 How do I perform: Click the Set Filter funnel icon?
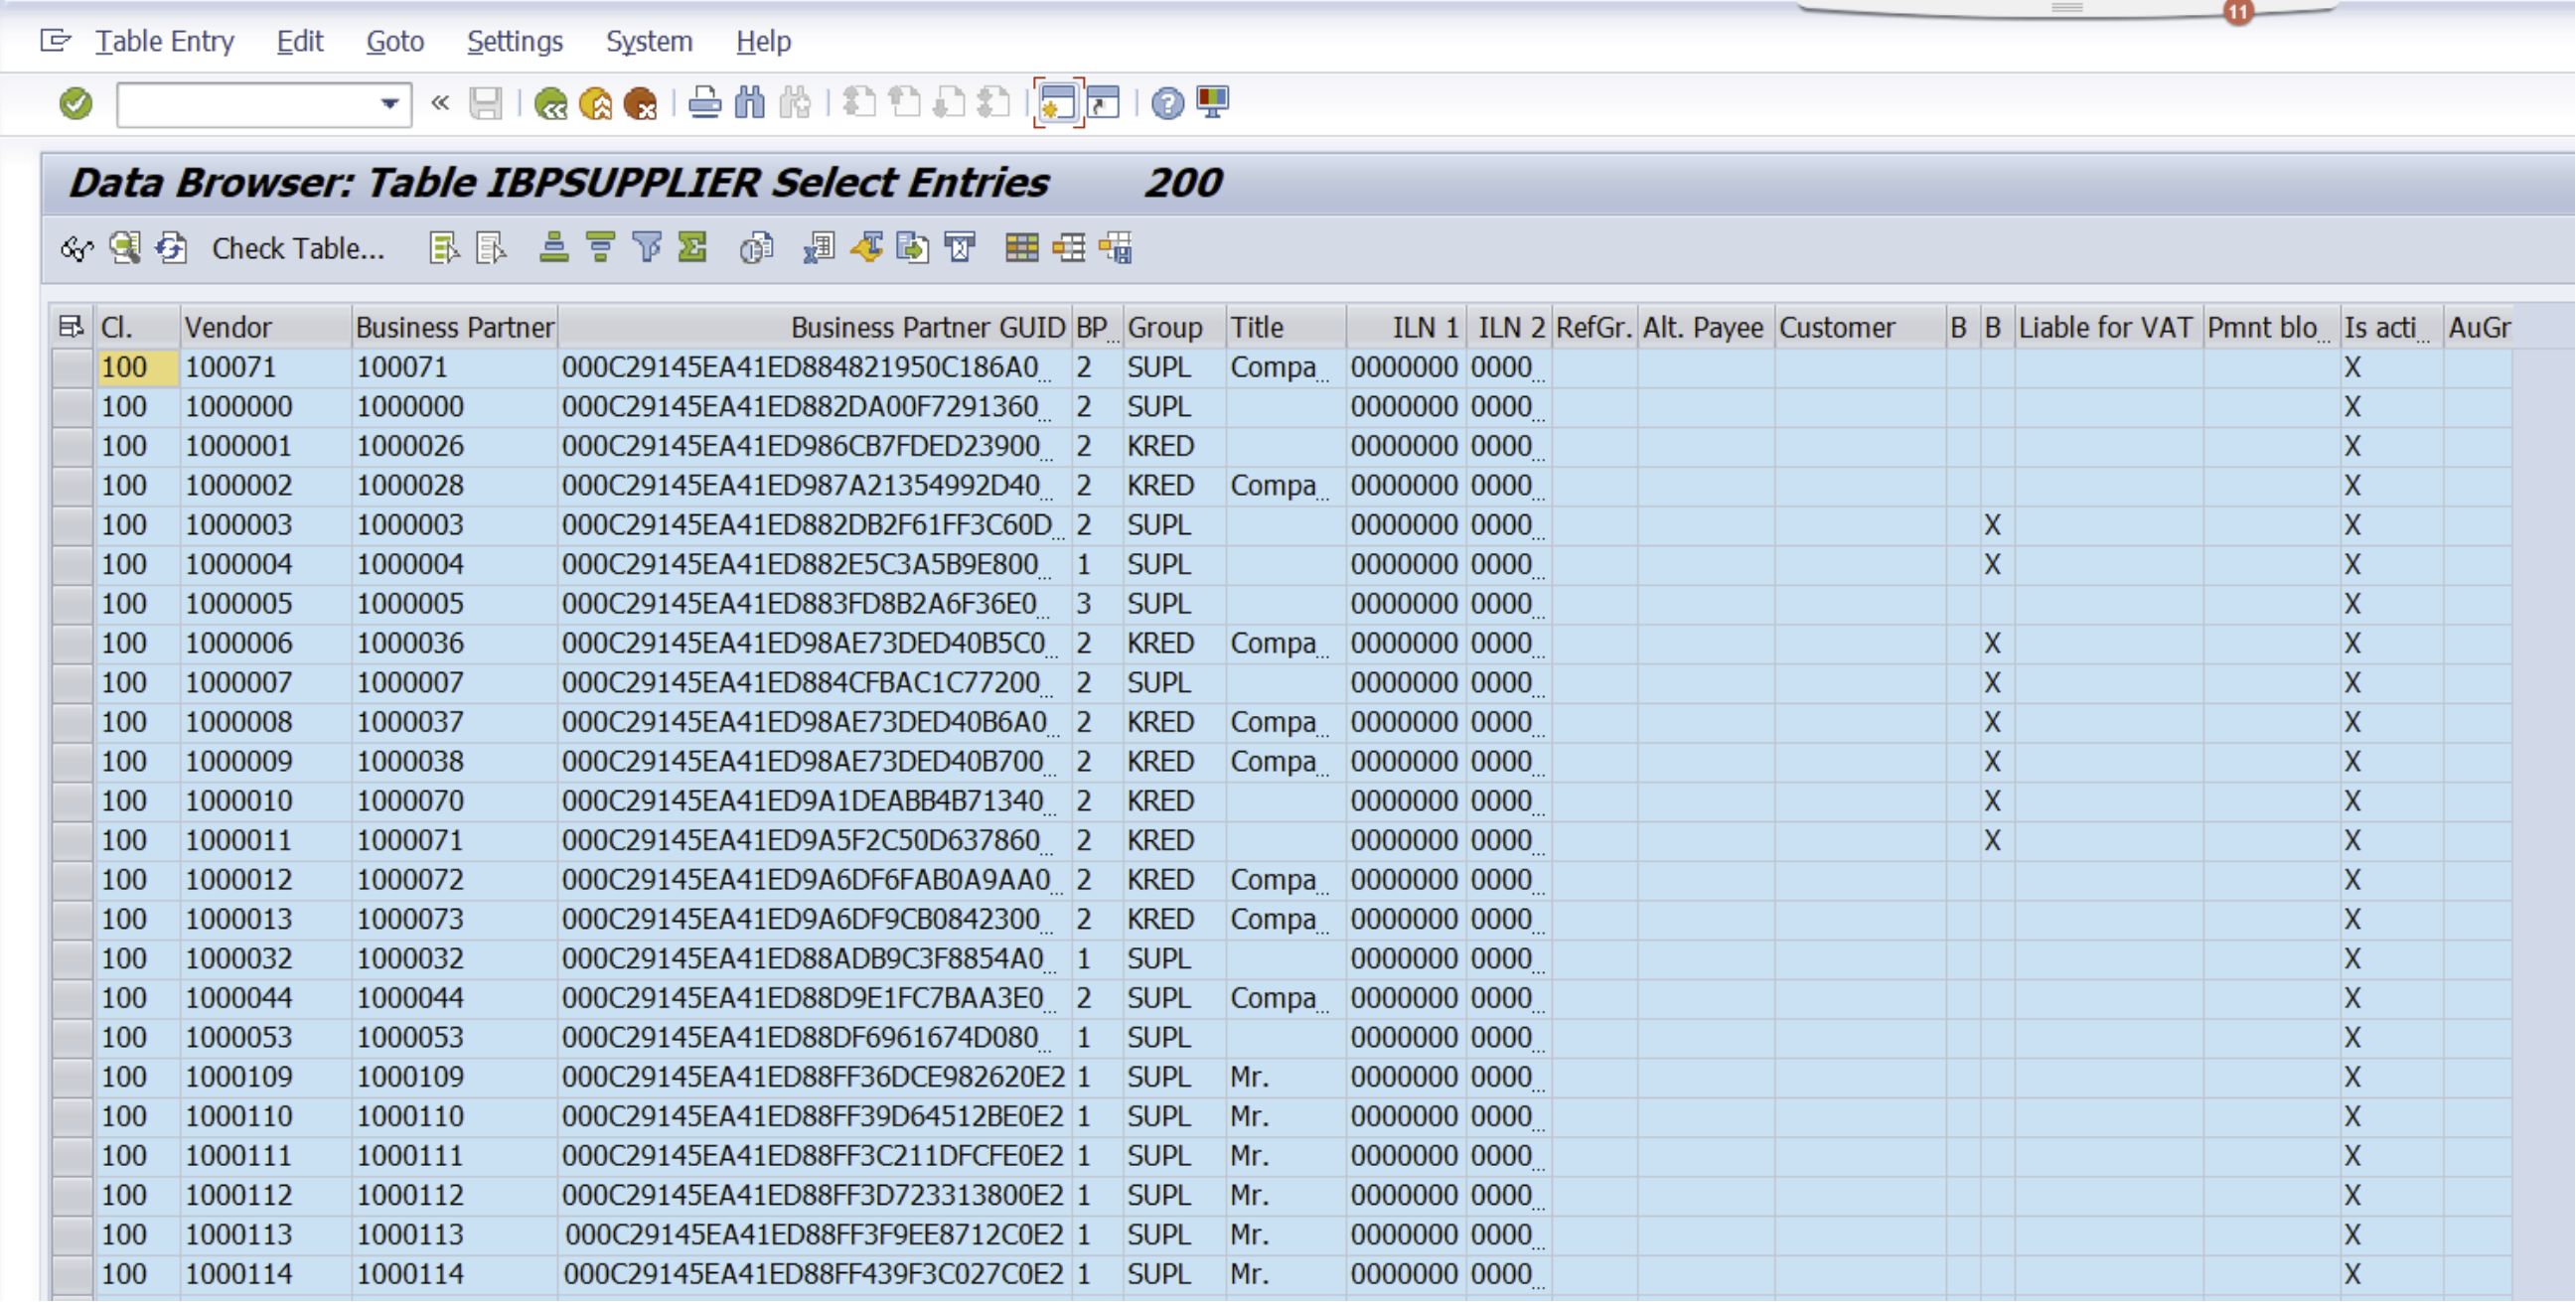[647, 248]
